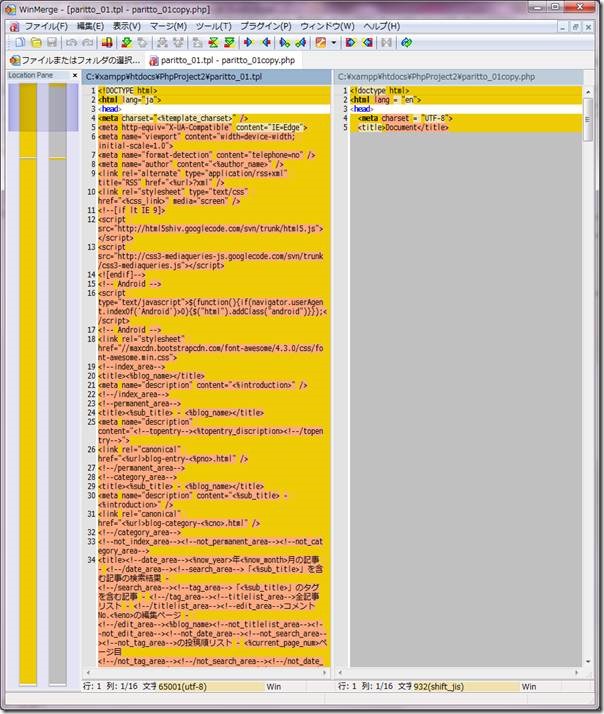Open the 編集(E) menu
The height and width of the screenshot is (714, 604).
[x=91, y=25]
